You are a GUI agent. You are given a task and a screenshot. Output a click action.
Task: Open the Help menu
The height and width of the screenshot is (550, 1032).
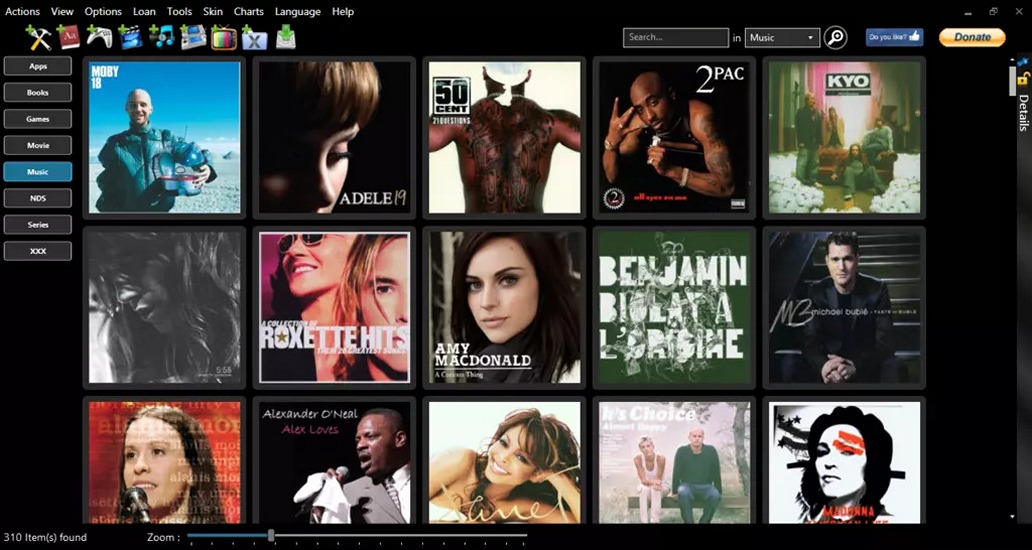pyautogui.click(x=342, y=11)
